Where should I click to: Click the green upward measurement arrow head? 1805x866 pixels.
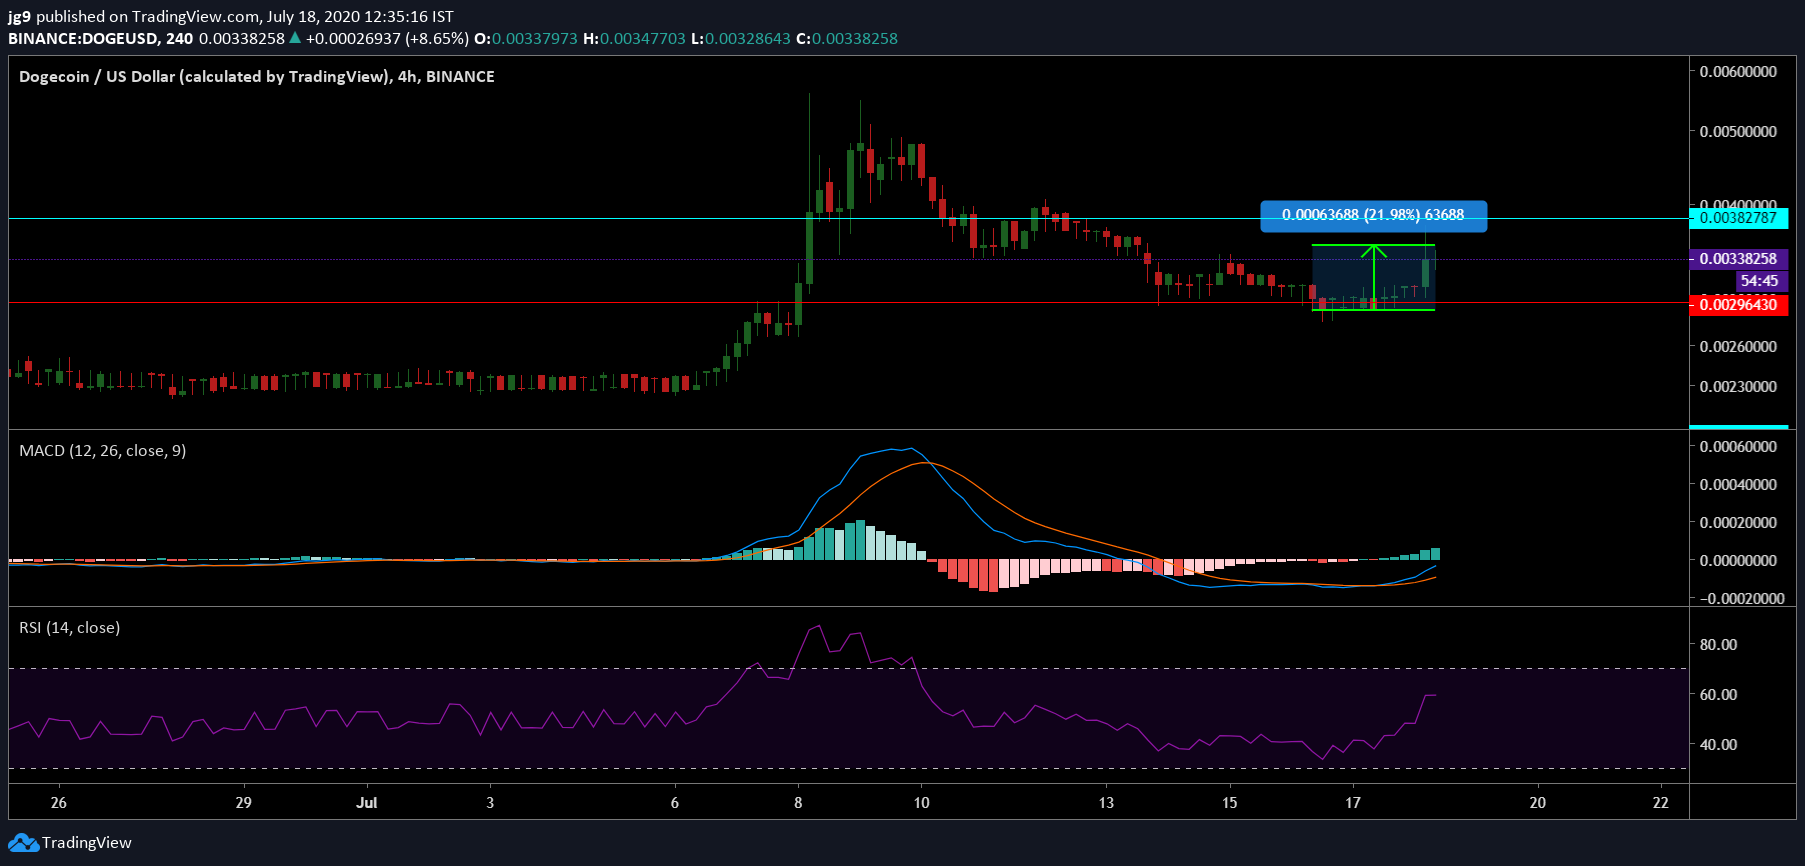(x=1373, y=250)
